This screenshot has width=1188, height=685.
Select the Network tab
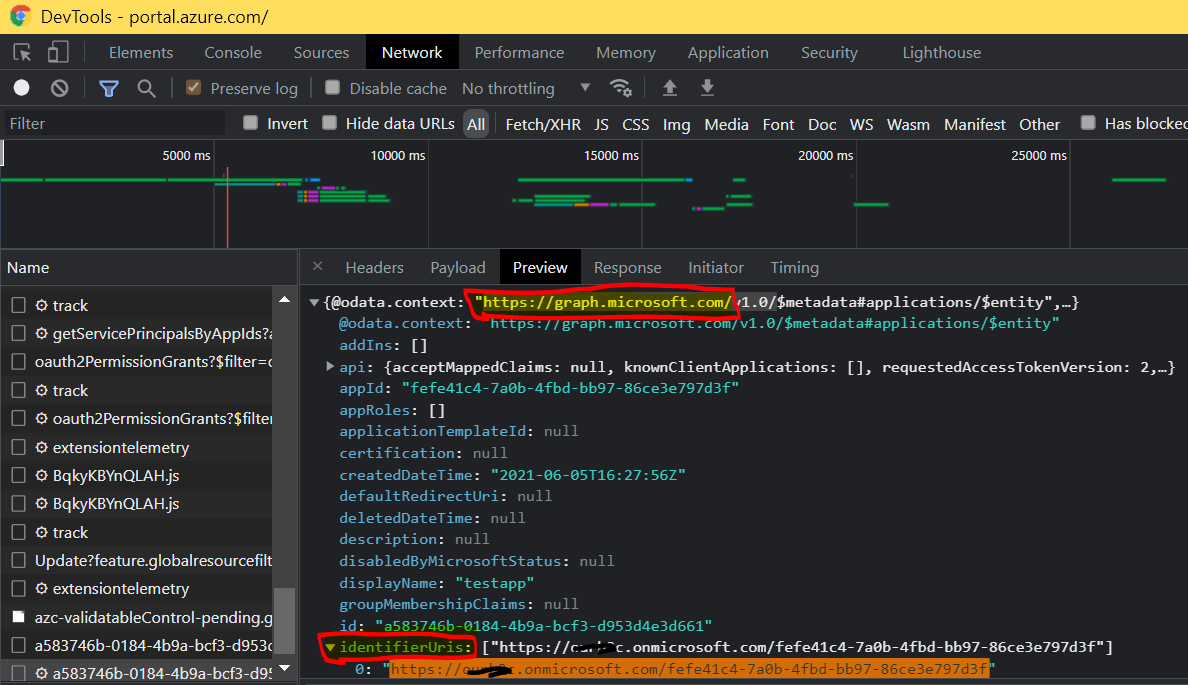(x=412, y=52)
